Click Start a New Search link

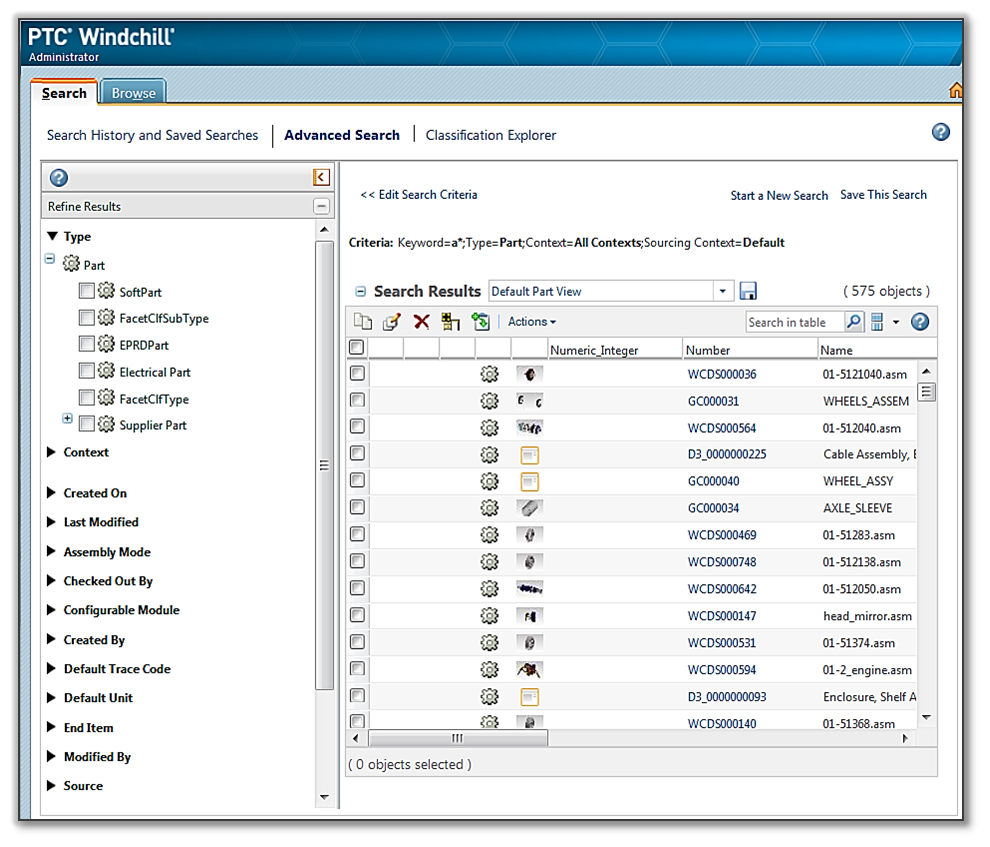779,196
